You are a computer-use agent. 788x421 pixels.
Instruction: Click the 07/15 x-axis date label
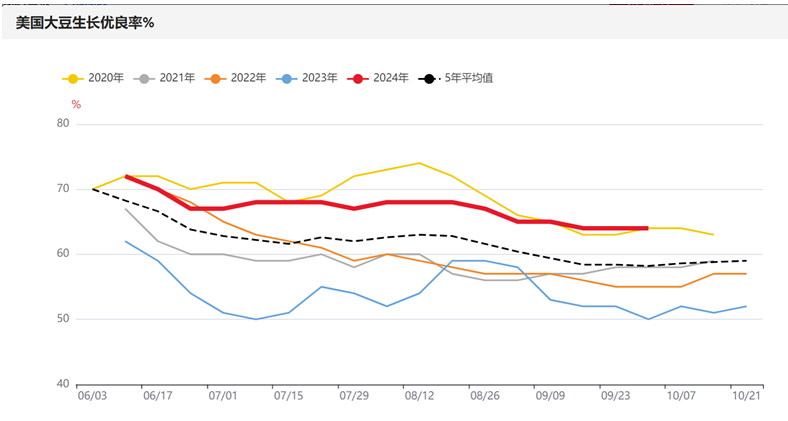coord(288,396)
